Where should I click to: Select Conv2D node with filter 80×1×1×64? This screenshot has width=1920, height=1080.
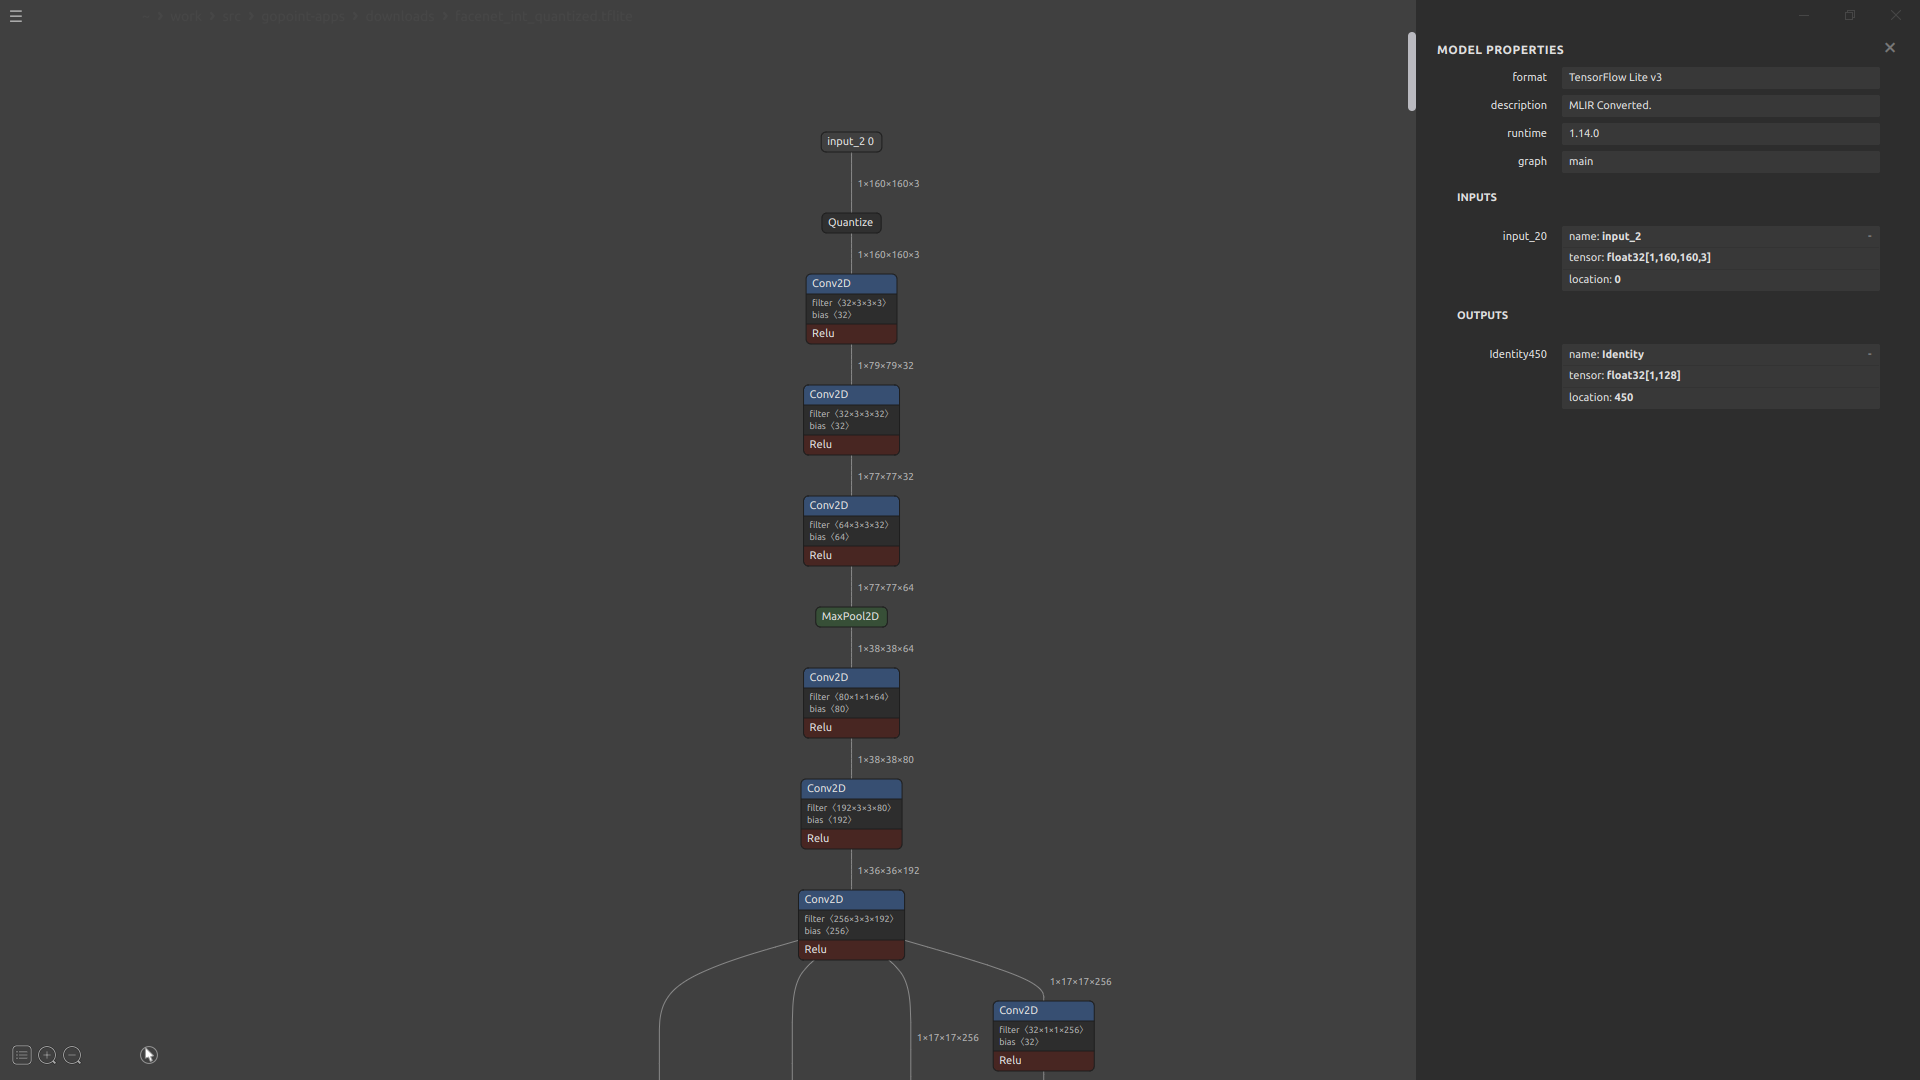tap(850, 678)
